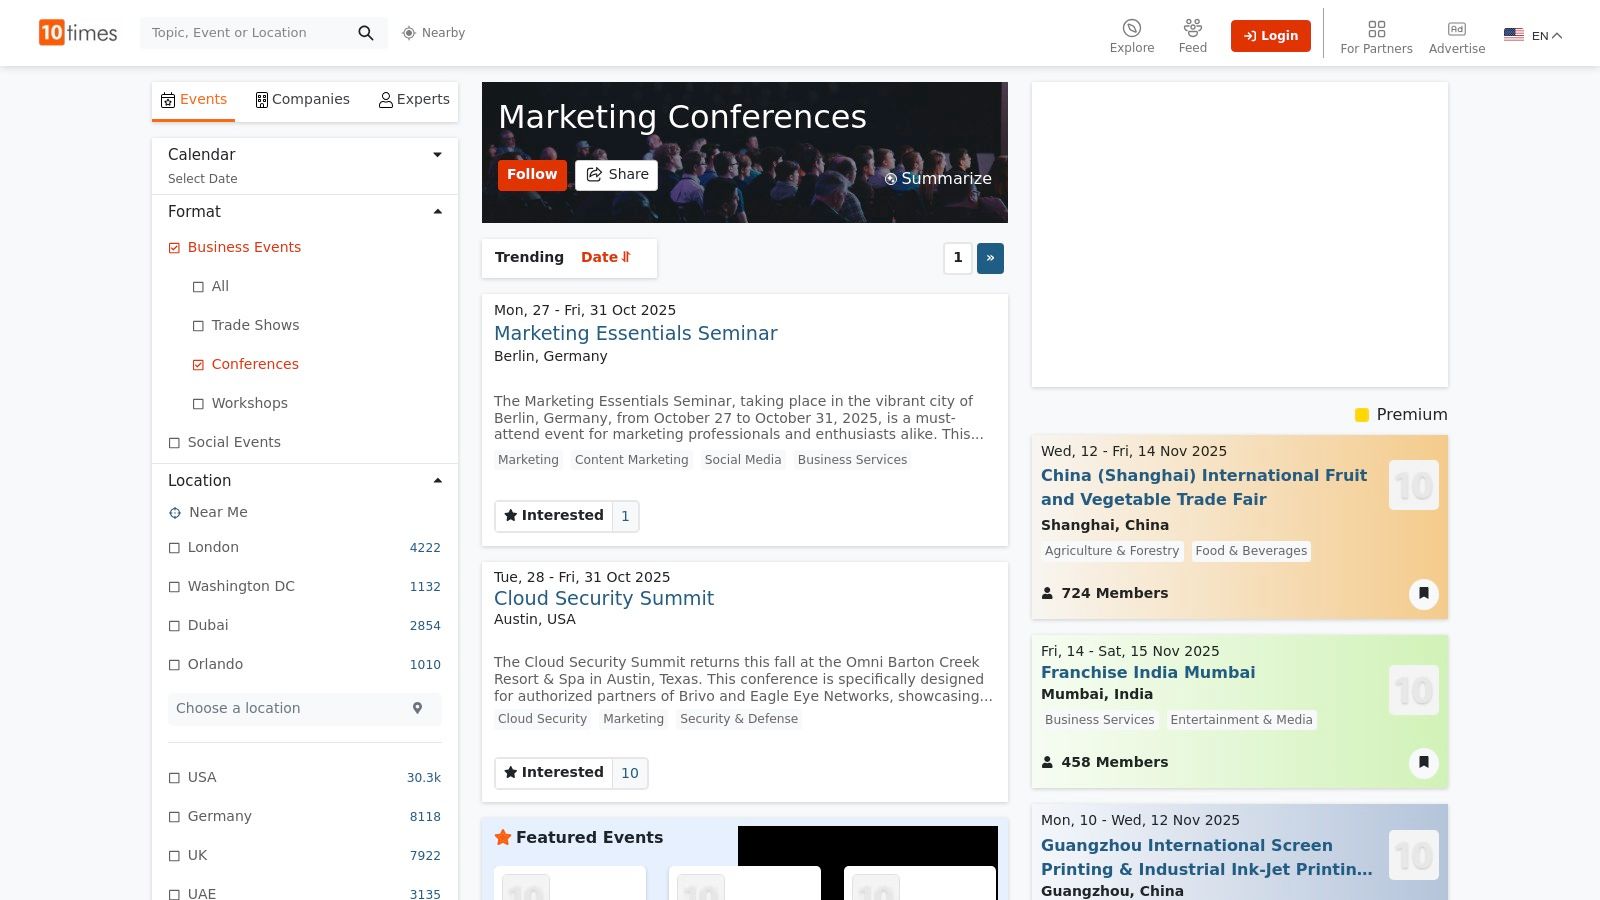Go to the next results page
The width and height of the screenshot is (1600, 900).
(989, 258)
